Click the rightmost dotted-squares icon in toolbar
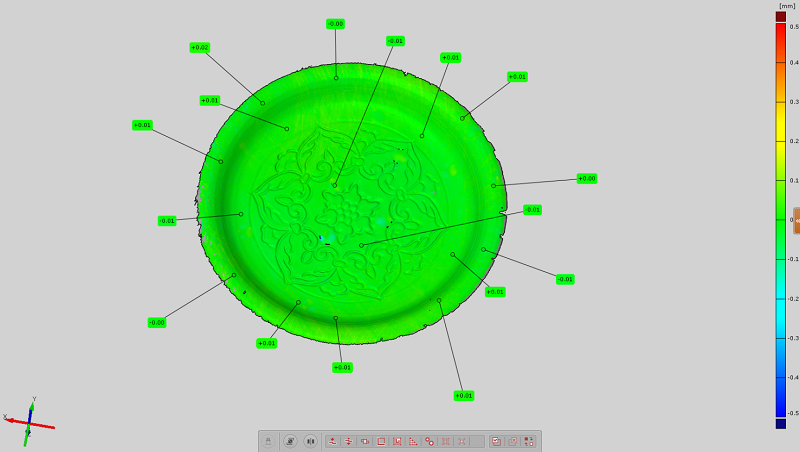Image resolution: width=800 pixels, height=452 pixels. [x=529, y=441]
